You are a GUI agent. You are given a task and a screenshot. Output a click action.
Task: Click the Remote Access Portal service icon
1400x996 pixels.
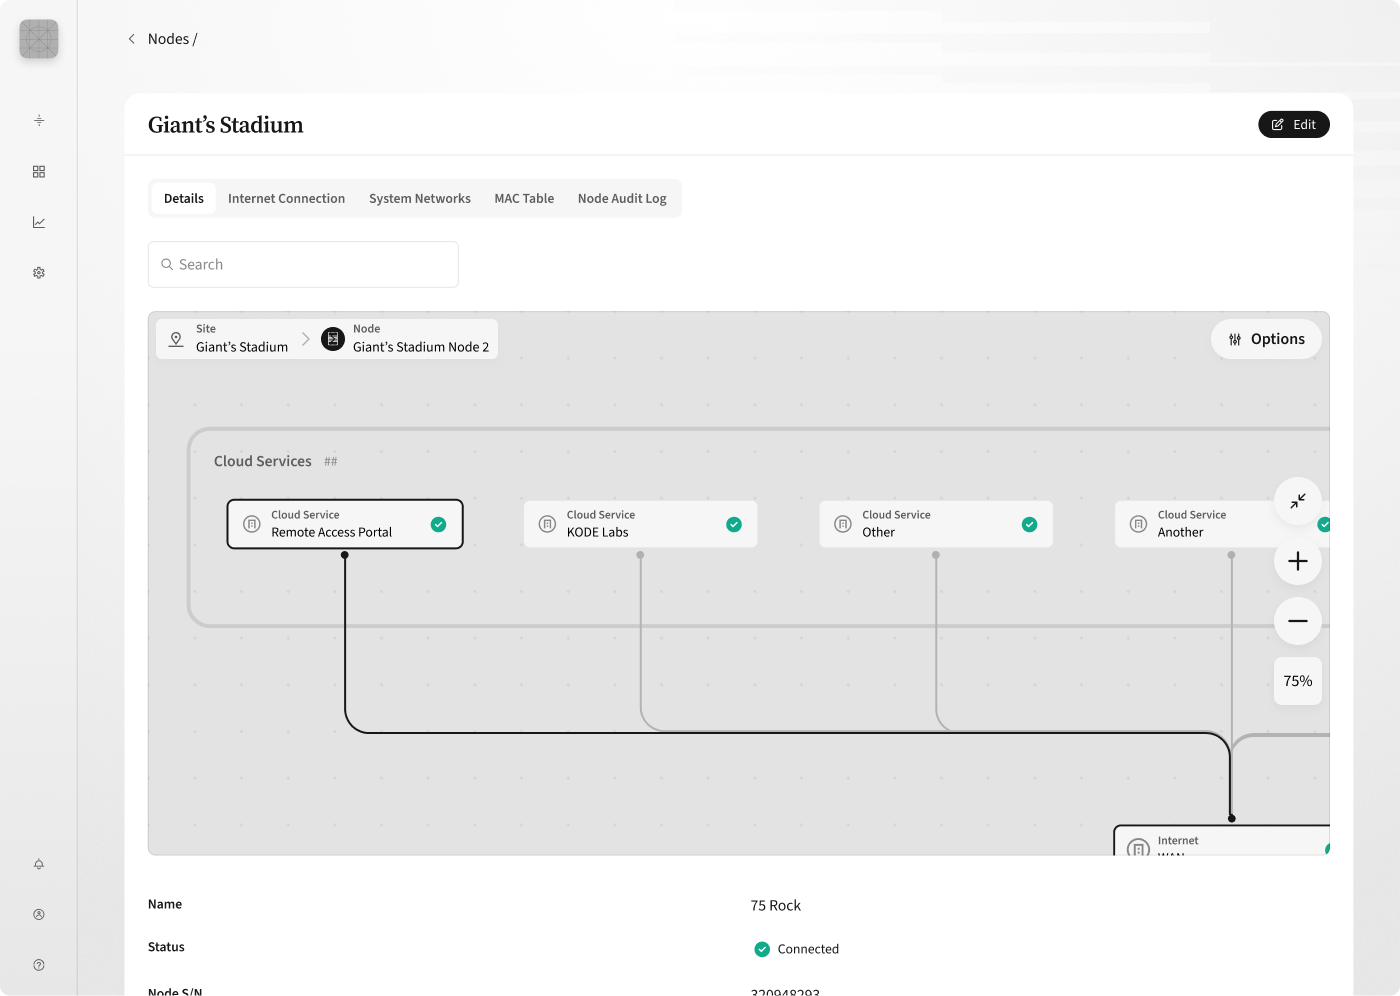coord(252,524)
